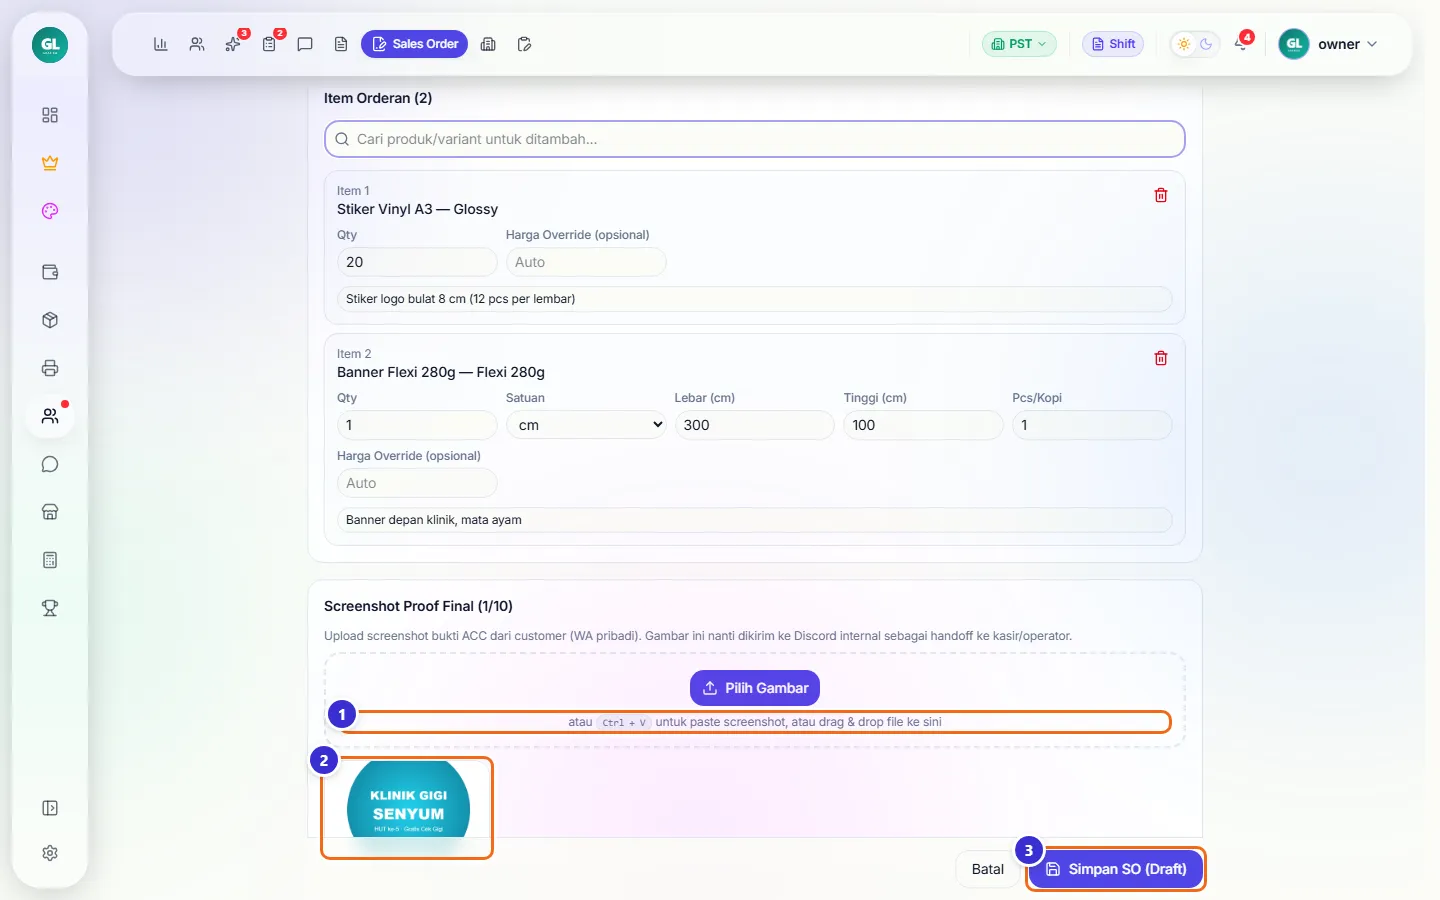Switch to light theme sun icon

[x=1184, y=44]
